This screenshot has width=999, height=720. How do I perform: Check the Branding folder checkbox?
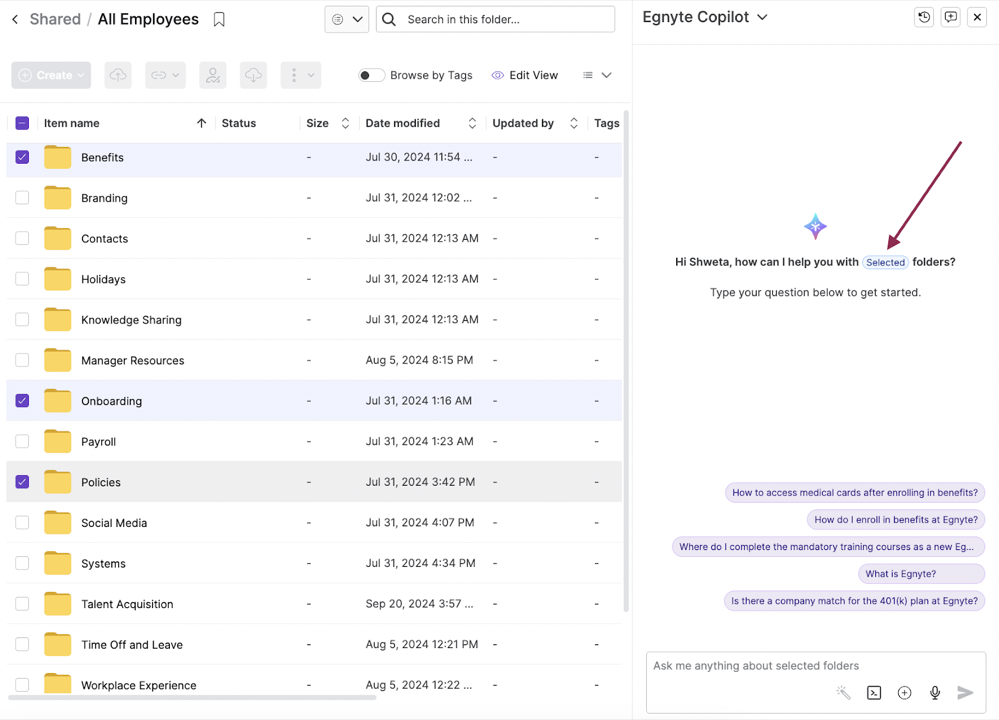[22, 198]
